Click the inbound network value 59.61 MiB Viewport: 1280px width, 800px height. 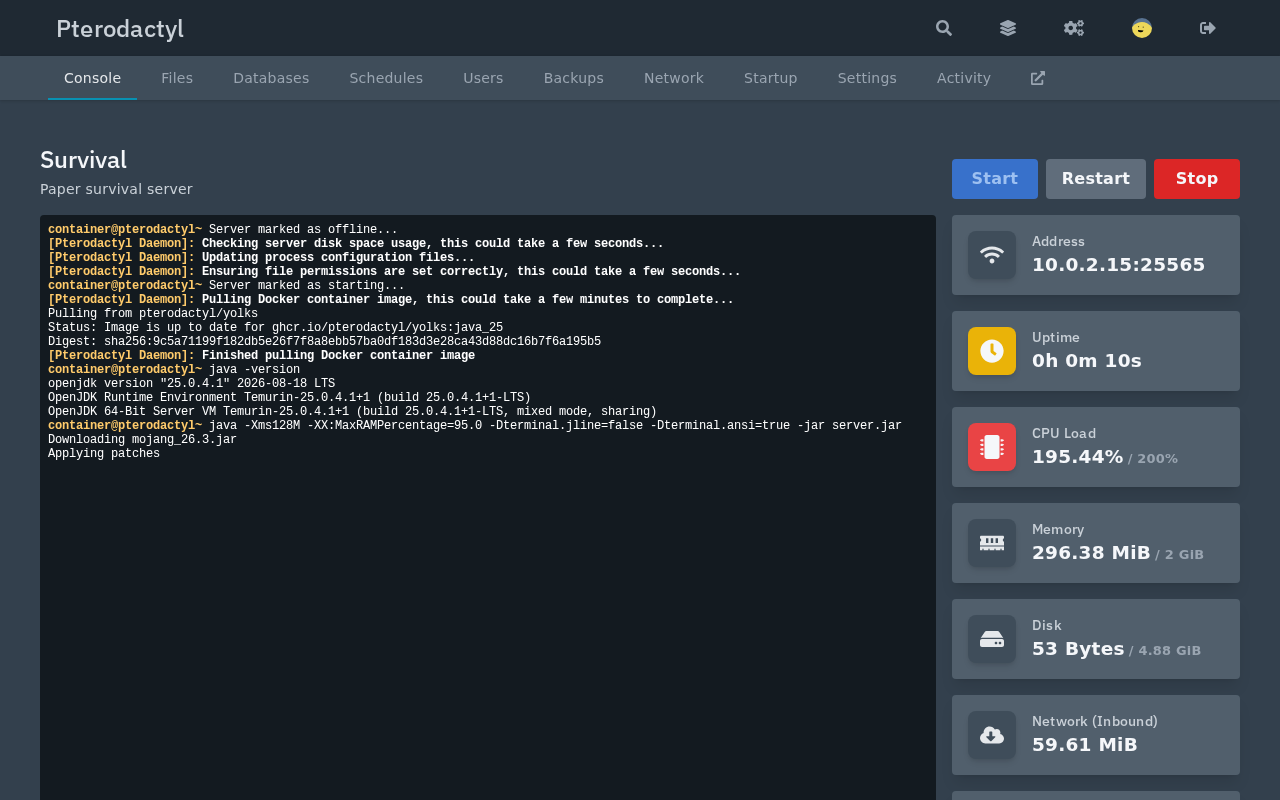1085,745
